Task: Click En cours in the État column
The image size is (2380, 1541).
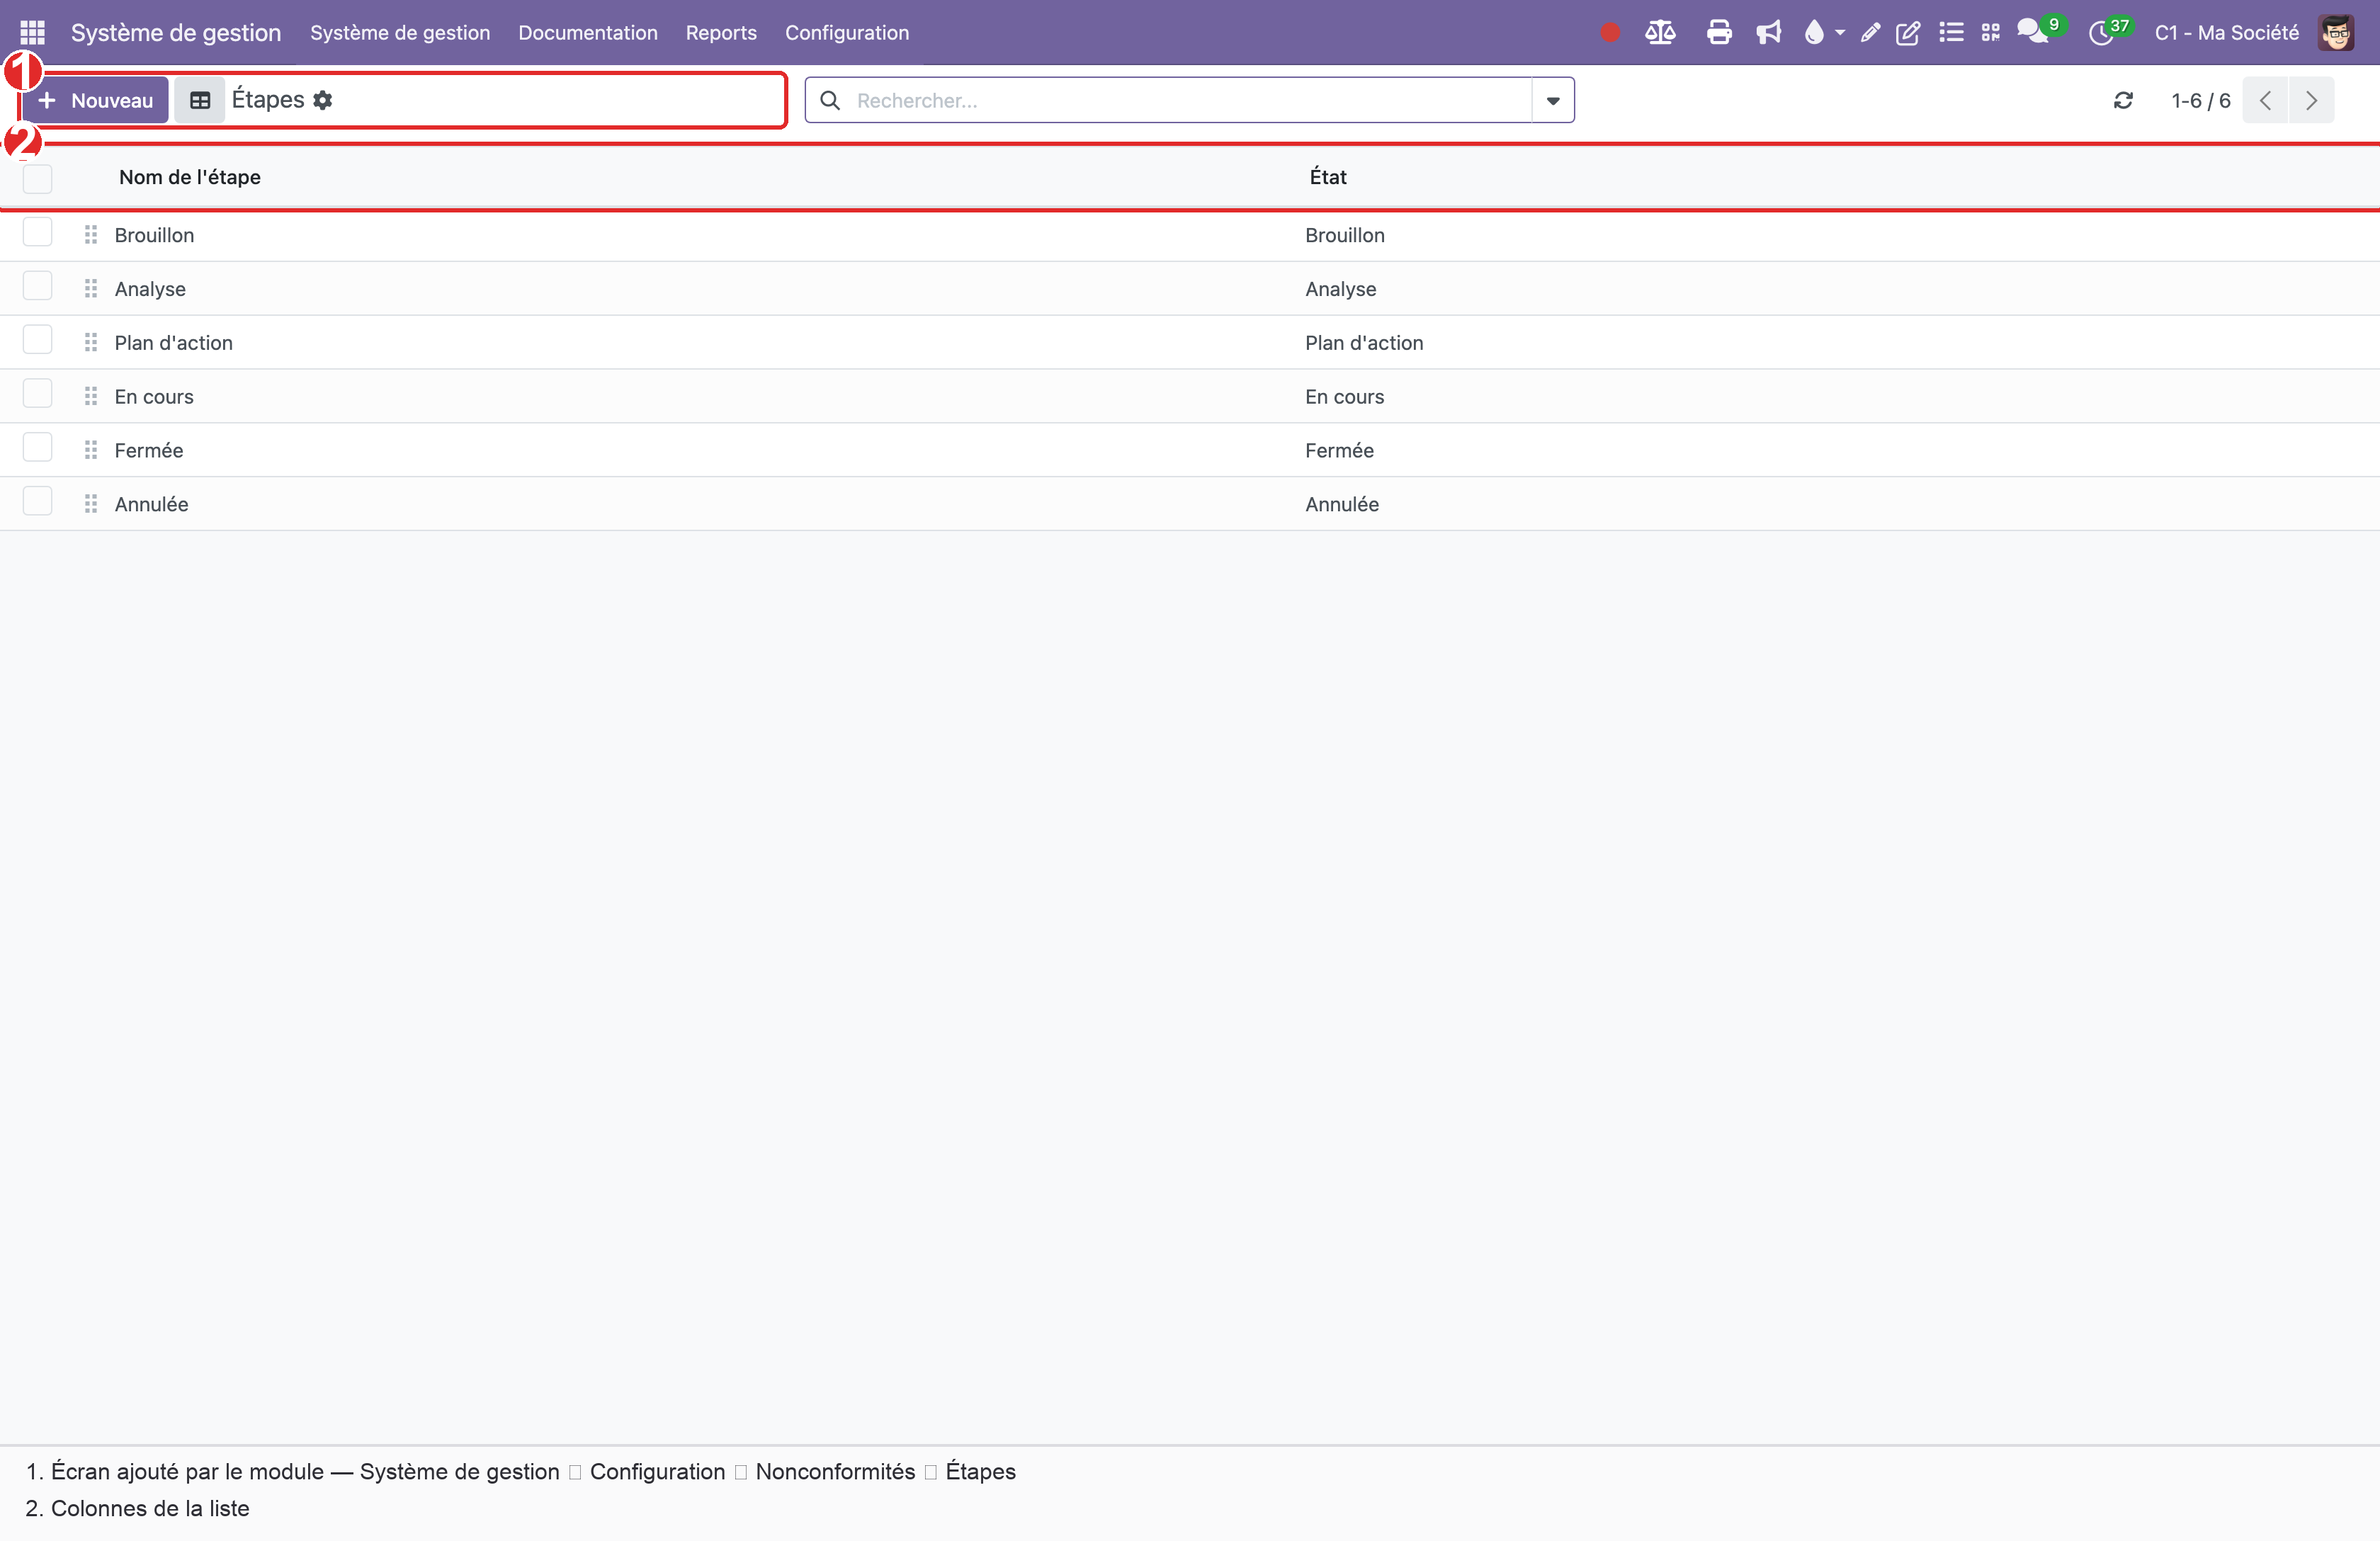Action: tap(1344, 397)
